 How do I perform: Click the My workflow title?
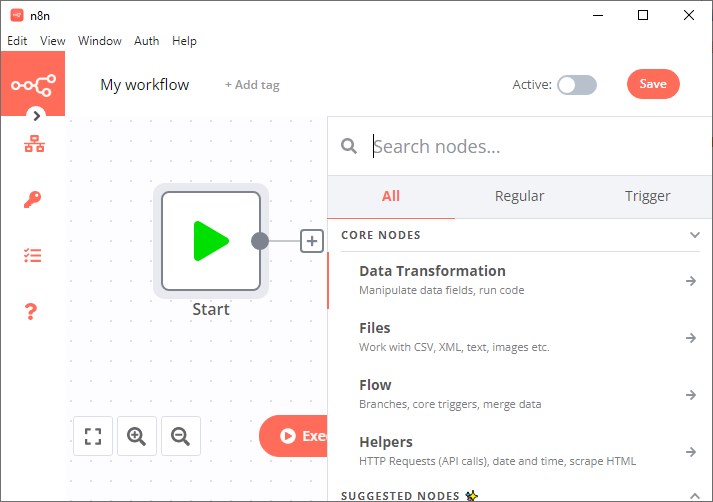pos(145,85)
